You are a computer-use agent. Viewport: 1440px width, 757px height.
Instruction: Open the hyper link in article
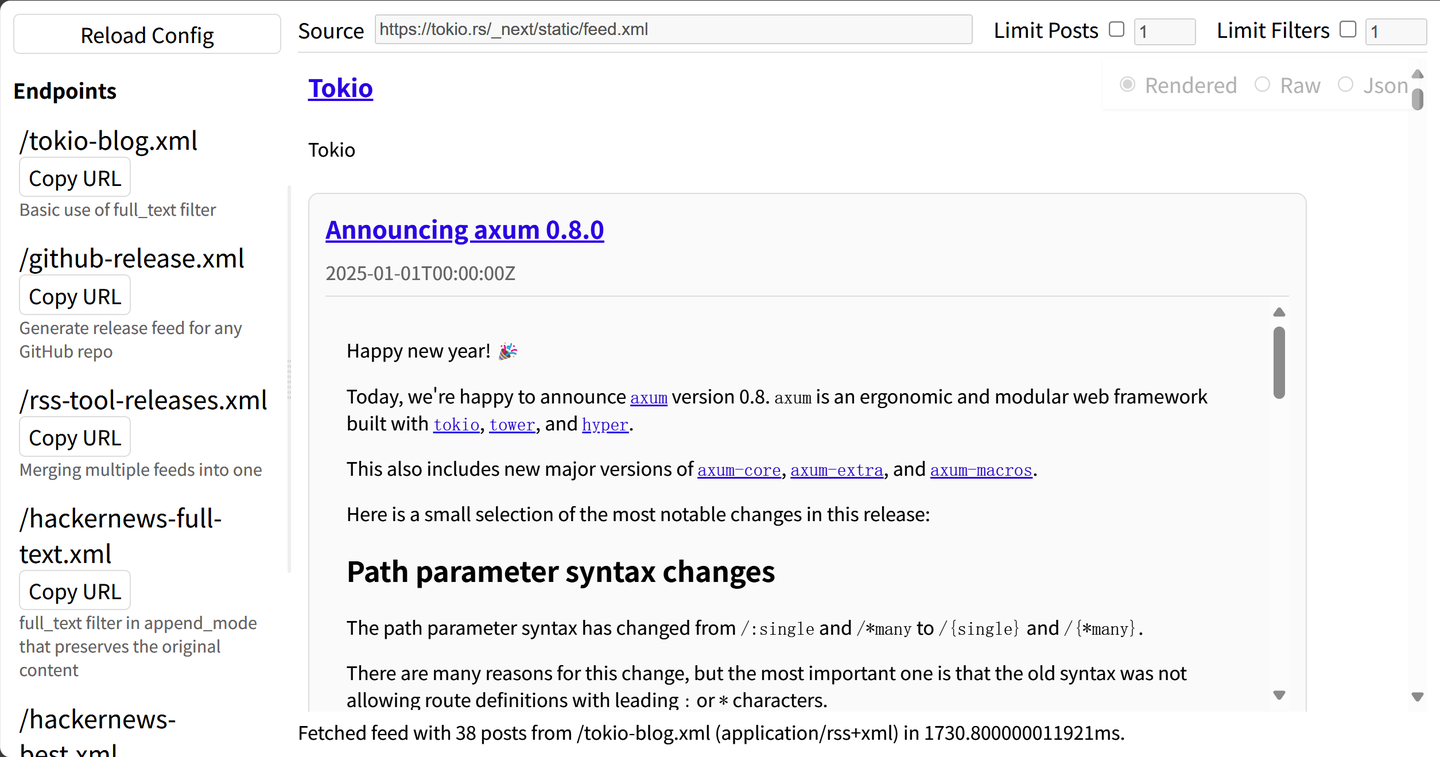pos(605,425)
